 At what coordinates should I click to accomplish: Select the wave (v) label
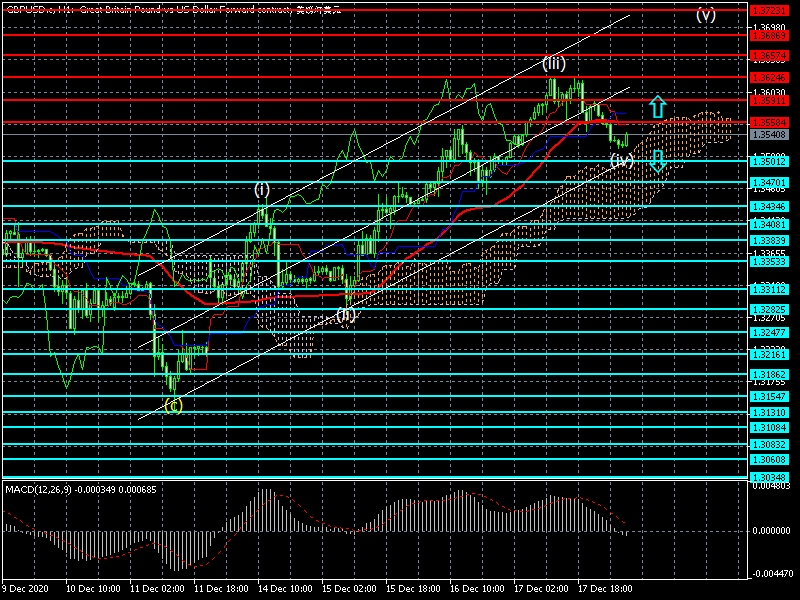tap(706, 14)
